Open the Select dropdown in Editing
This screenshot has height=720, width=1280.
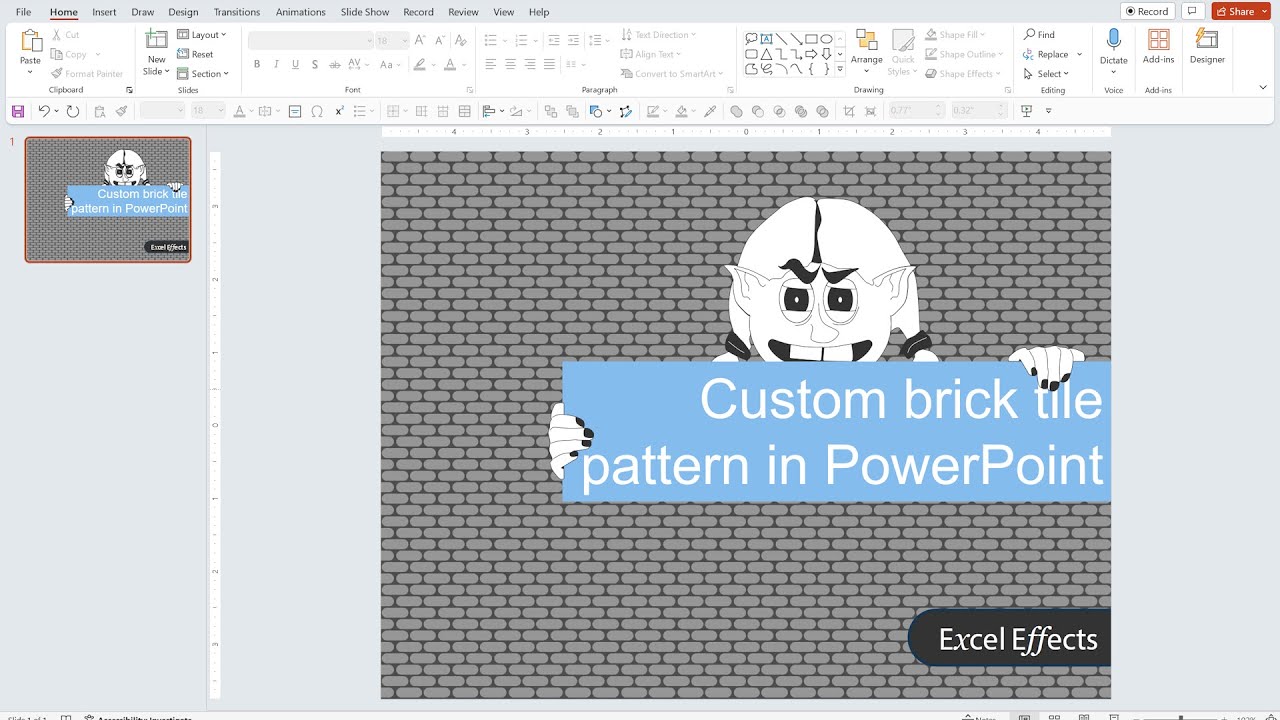click(1046, 74)
